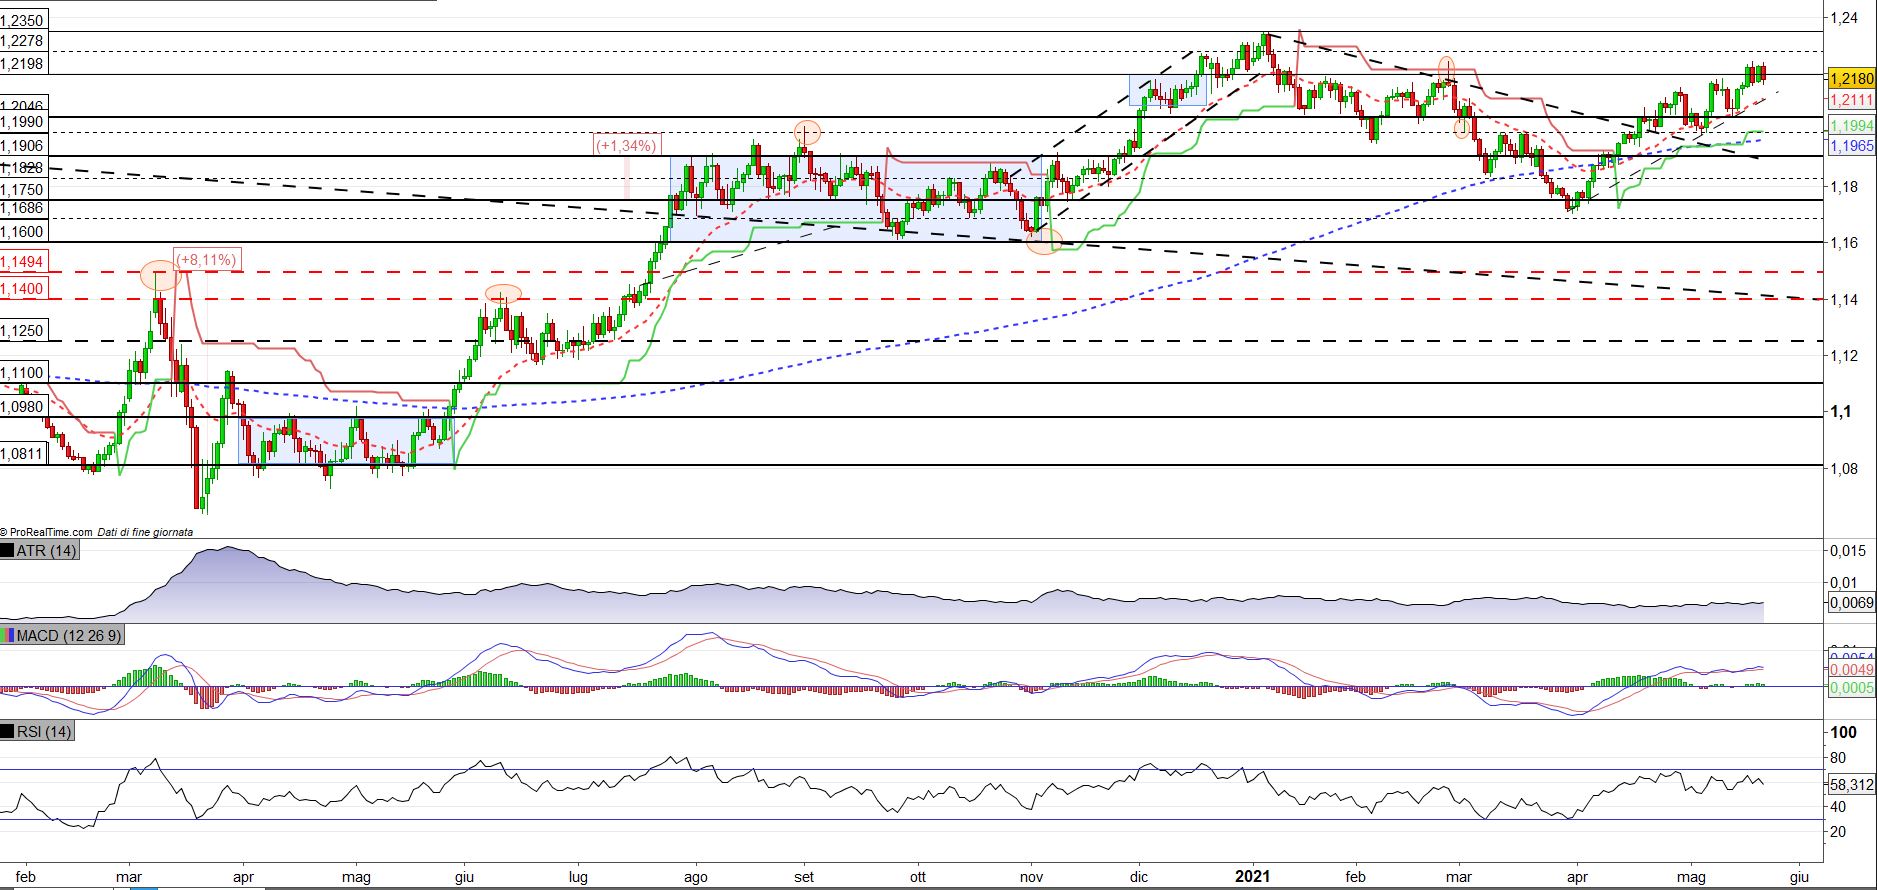1877x890 pixels.
Task: Select the 1,0811 support level label
Action: point(22,454)
